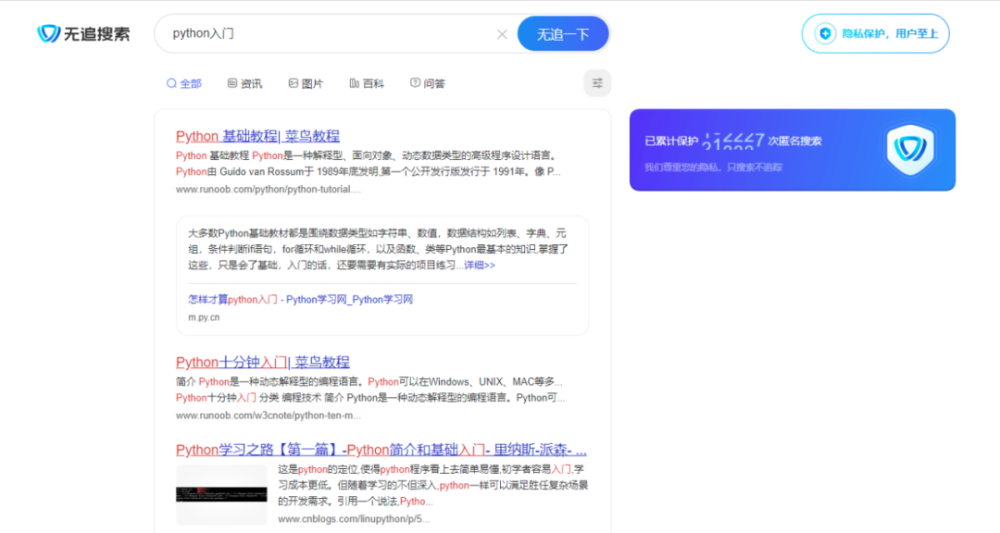1000x533 pixels.
Task: Open result Python十分钟入门| 菜鸟教程
Action: [x=263, y=362]
